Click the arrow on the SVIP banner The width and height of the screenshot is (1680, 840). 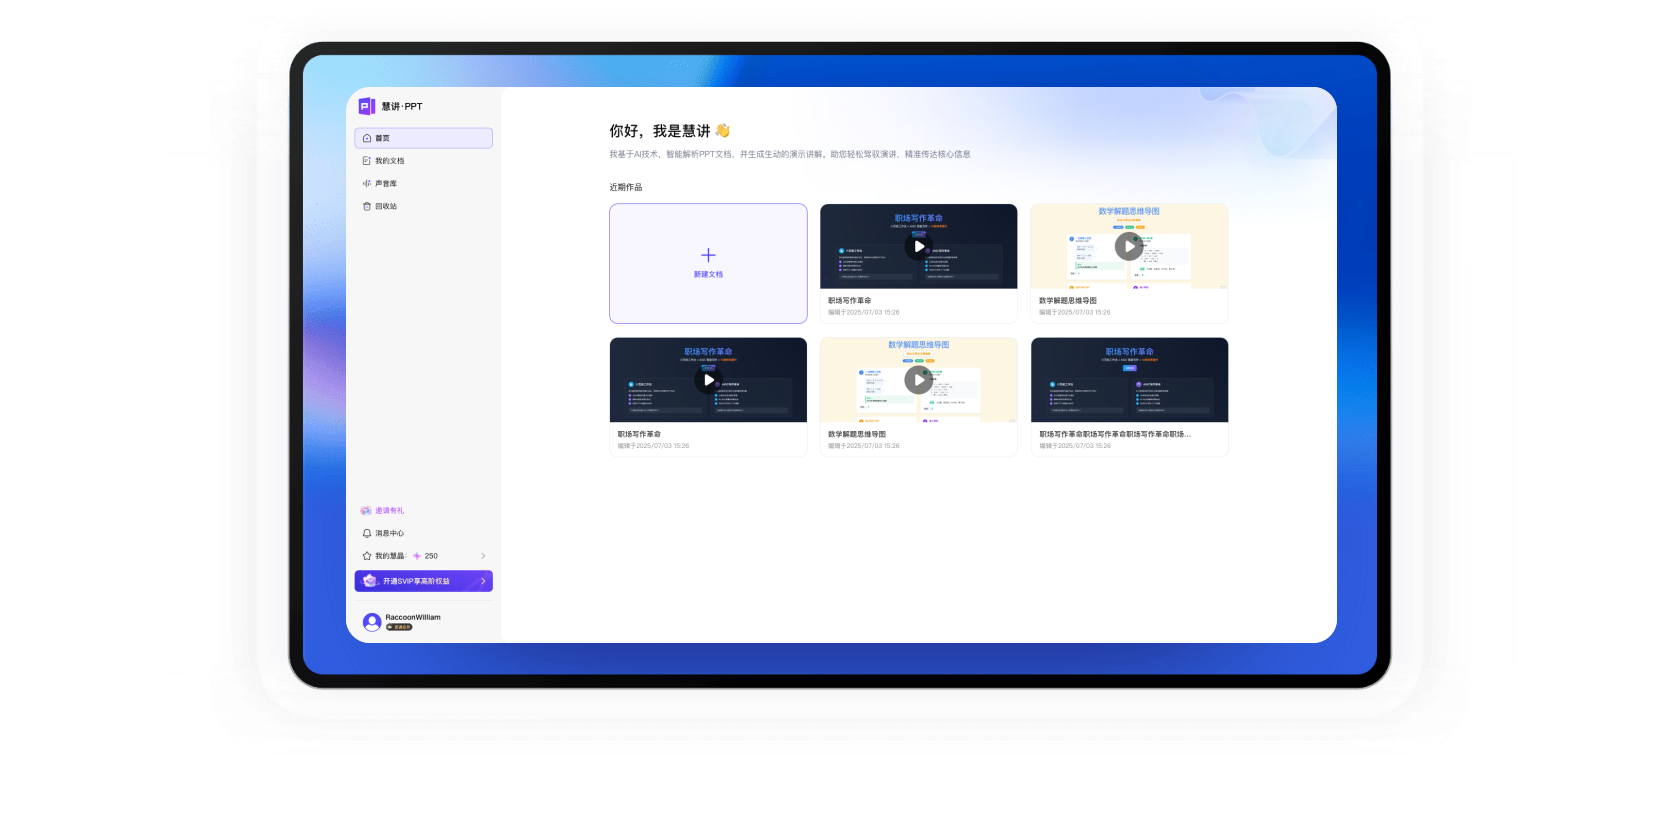[x=483, y=581]
